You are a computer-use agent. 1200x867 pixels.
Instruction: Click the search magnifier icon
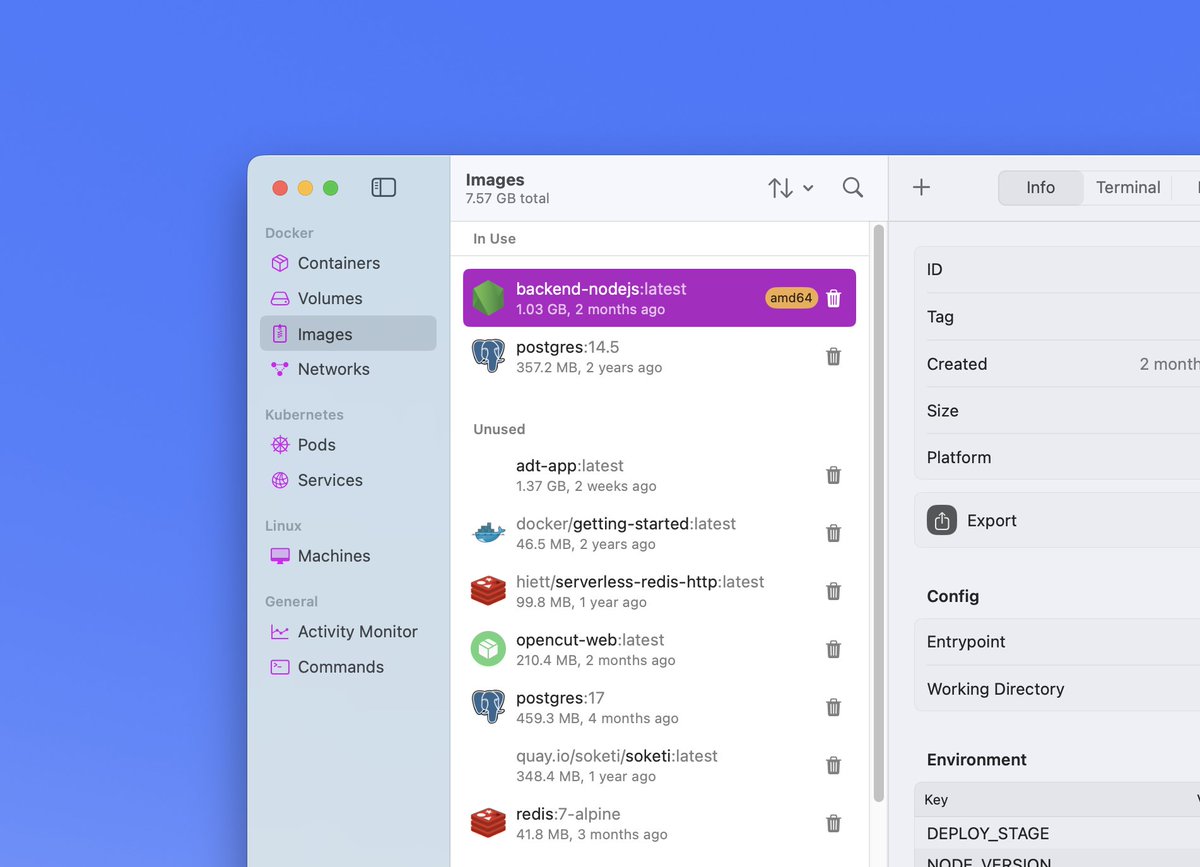pos(853,187)
